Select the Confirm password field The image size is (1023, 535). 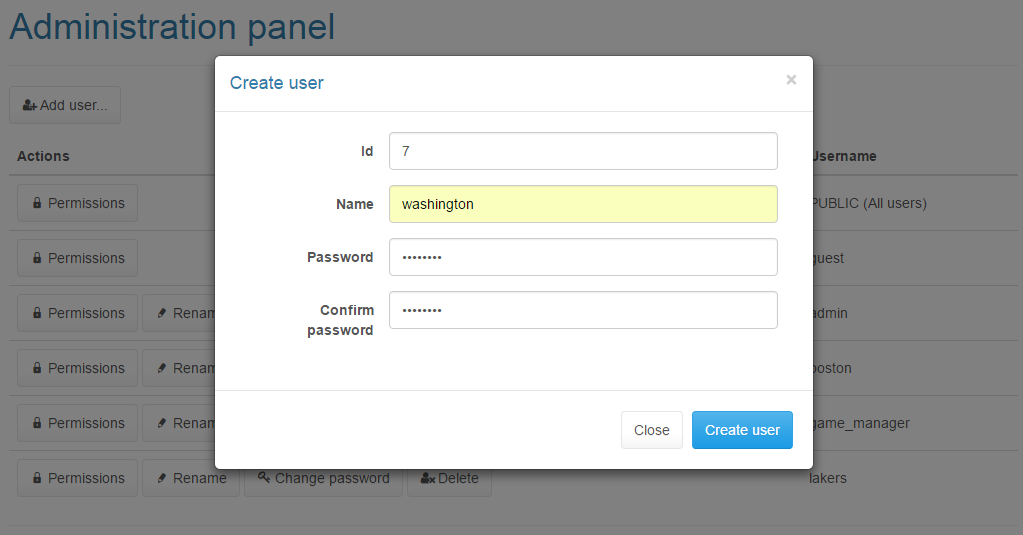[583, 310]
